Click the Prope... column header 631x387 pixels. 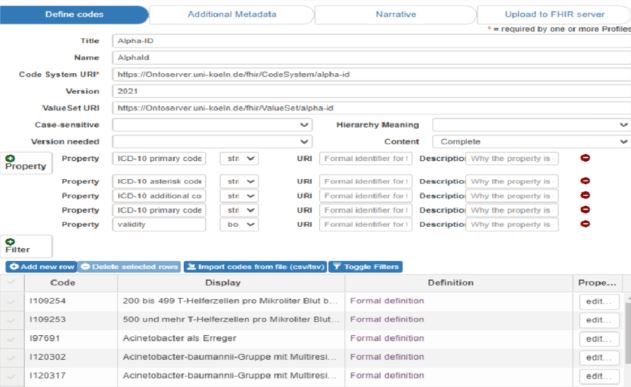[x=597, y=283]
